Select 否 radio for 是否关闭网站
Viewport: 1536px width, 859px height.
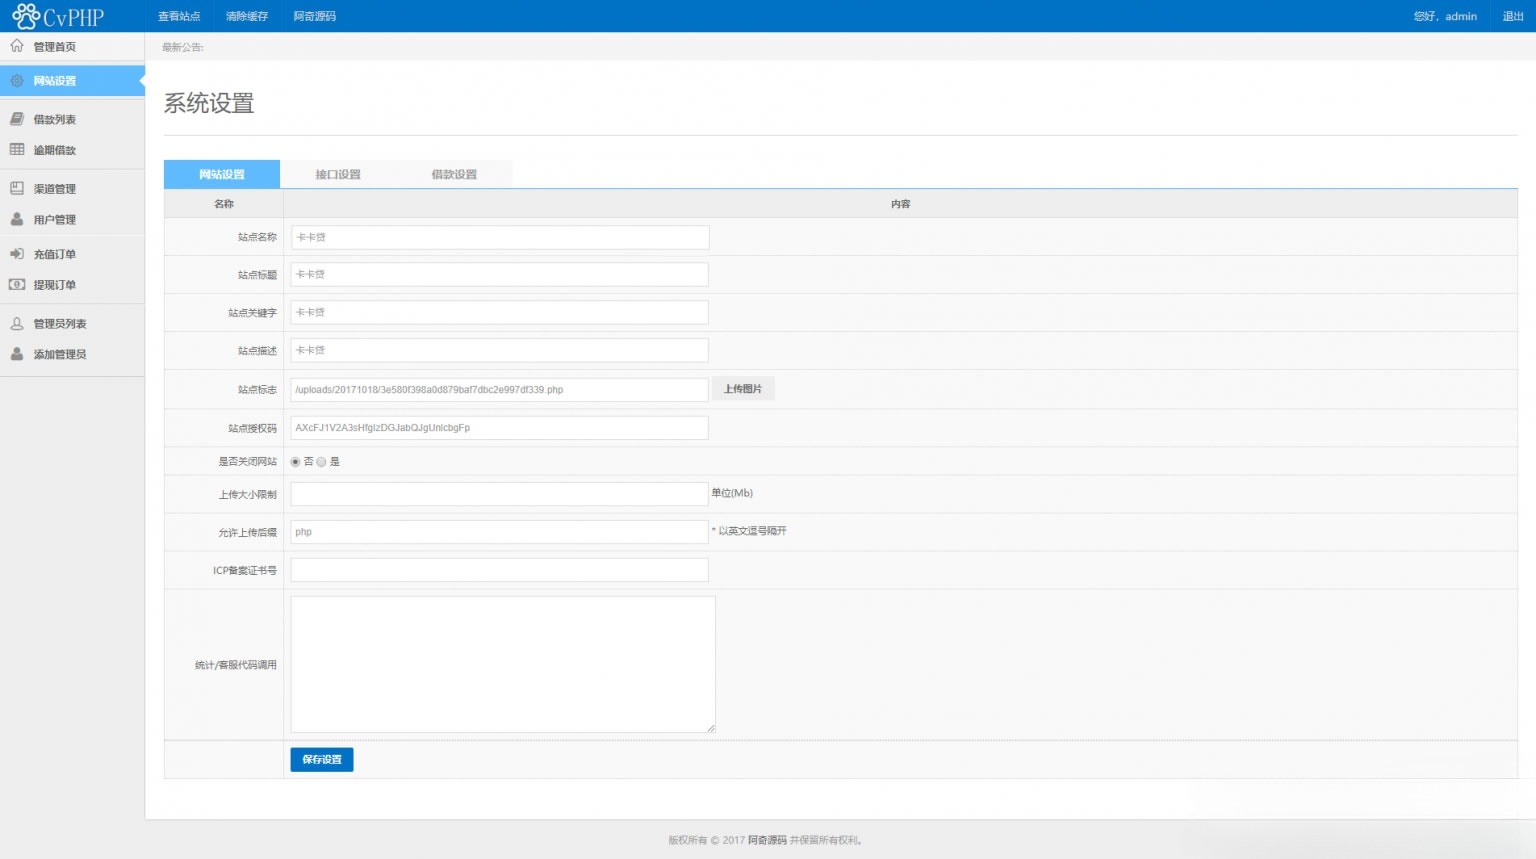click(295, 462)
